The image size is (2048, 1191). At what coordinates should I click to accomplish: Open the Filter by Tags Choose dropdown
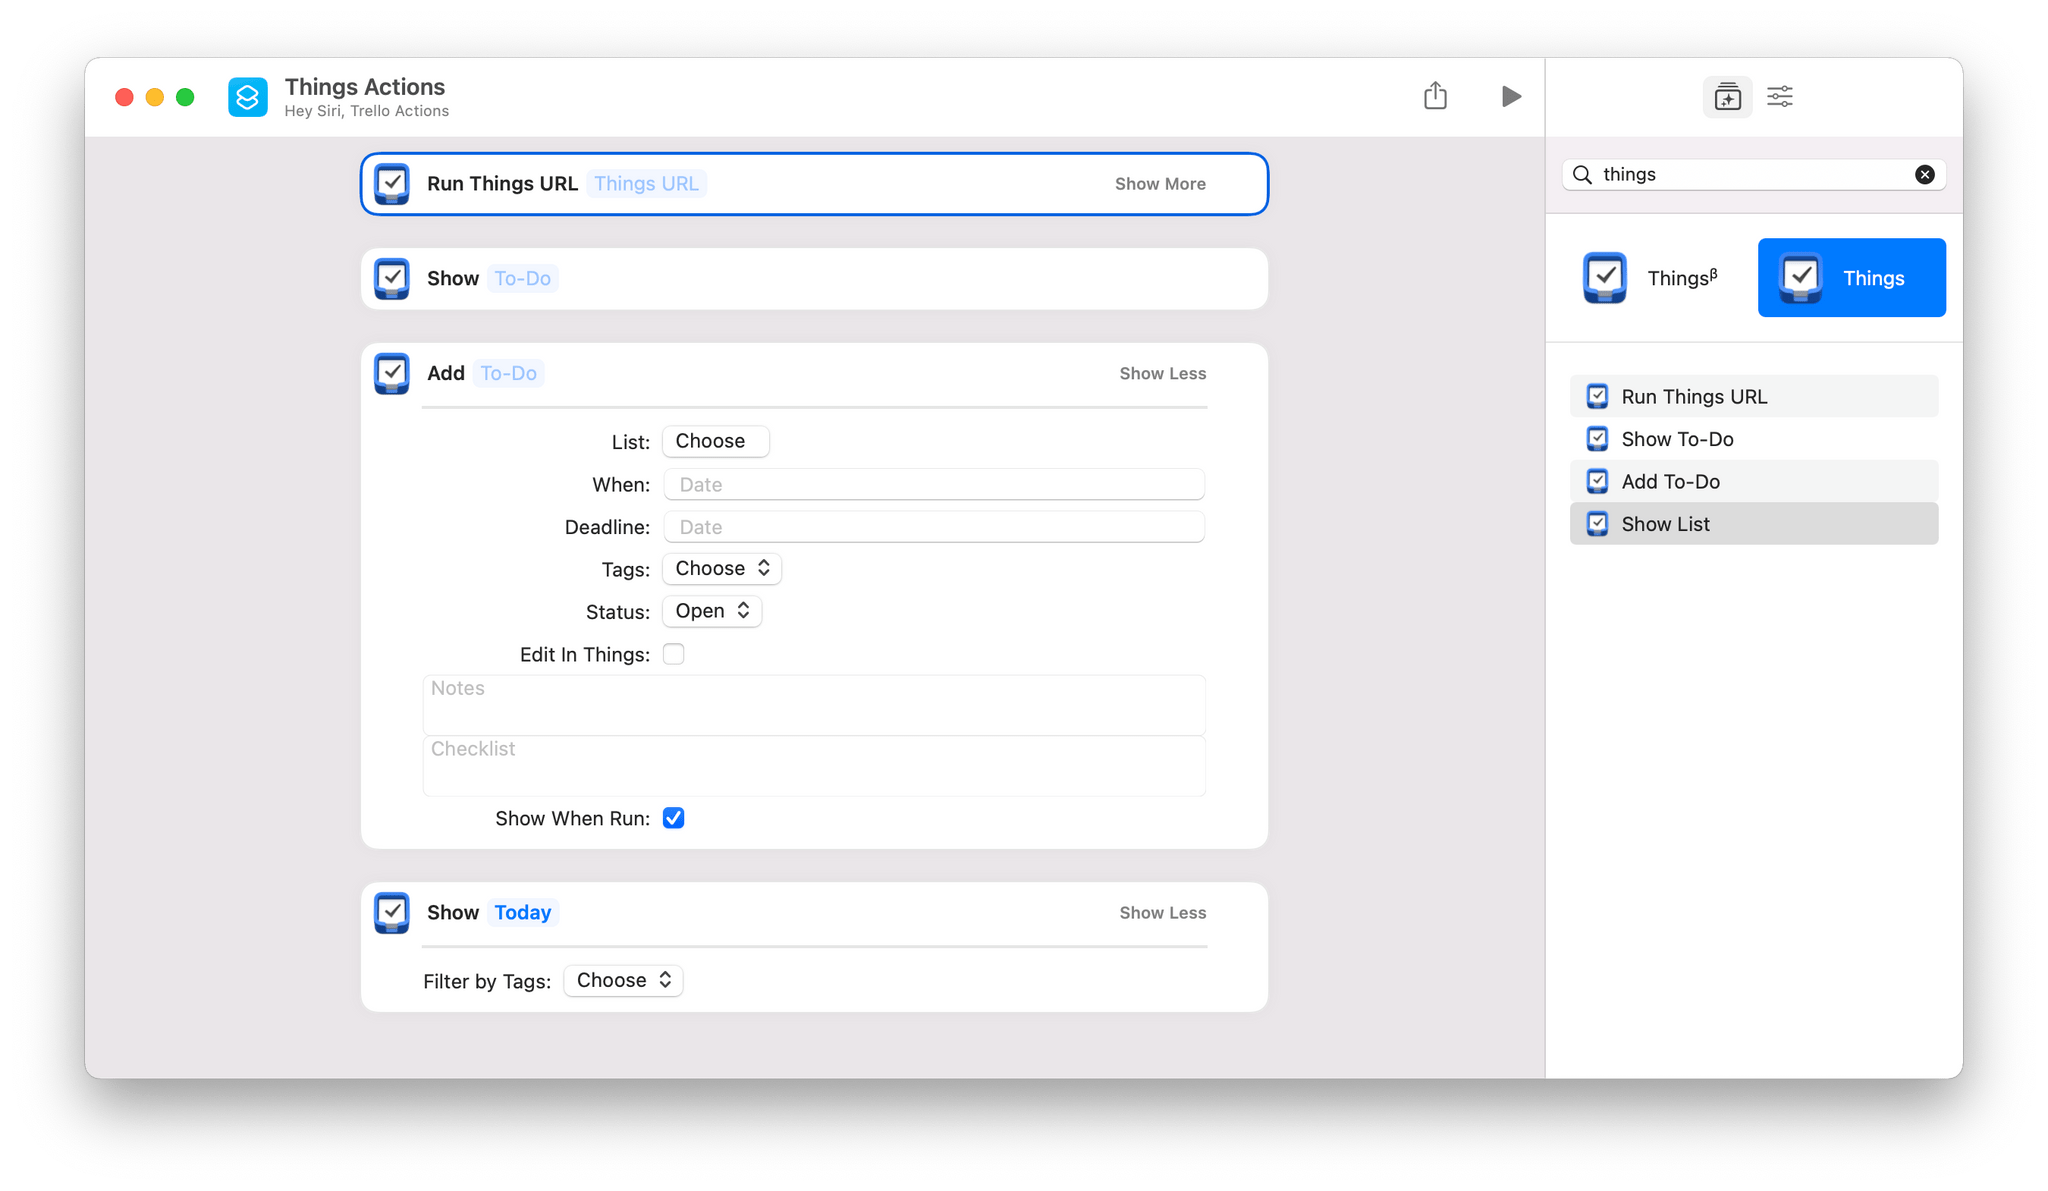point(624,980)
